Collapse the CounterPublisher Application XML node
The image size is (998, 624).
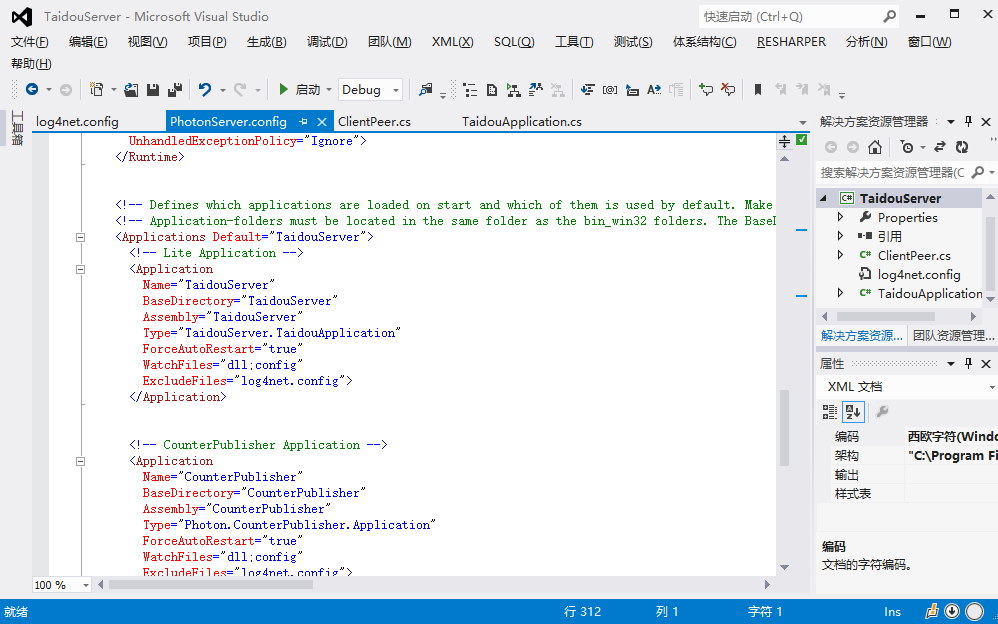pyautogui.click(x=80, y=461)
